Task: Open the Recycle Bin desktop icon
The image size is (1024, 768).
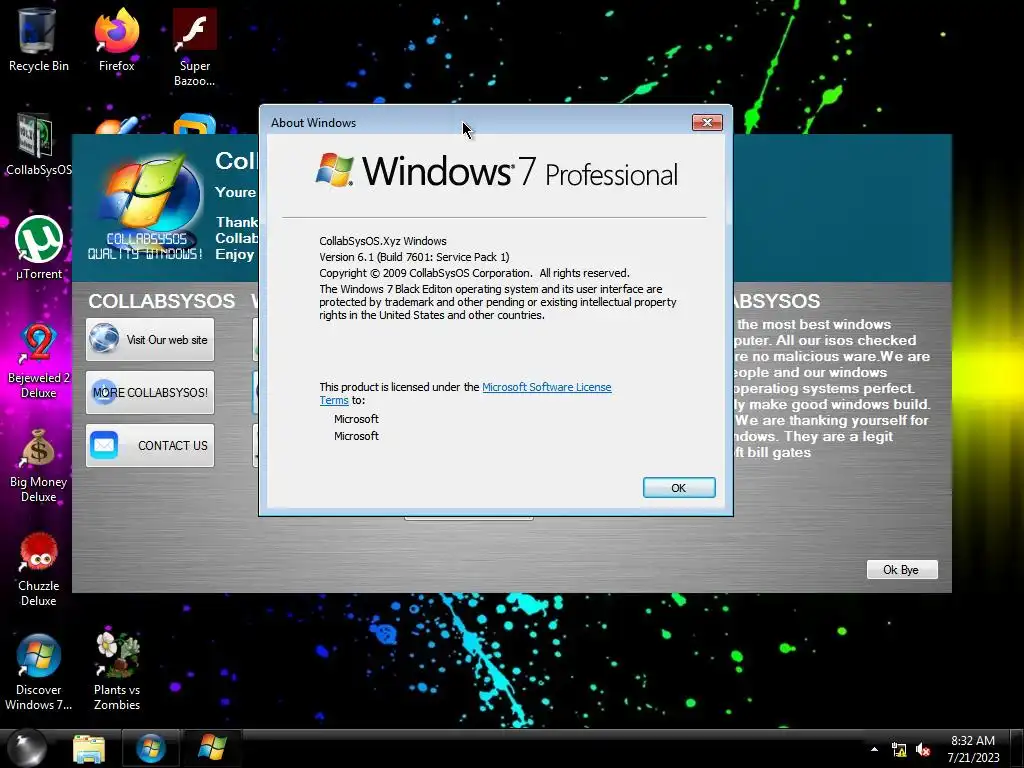Action: [38, 39]
